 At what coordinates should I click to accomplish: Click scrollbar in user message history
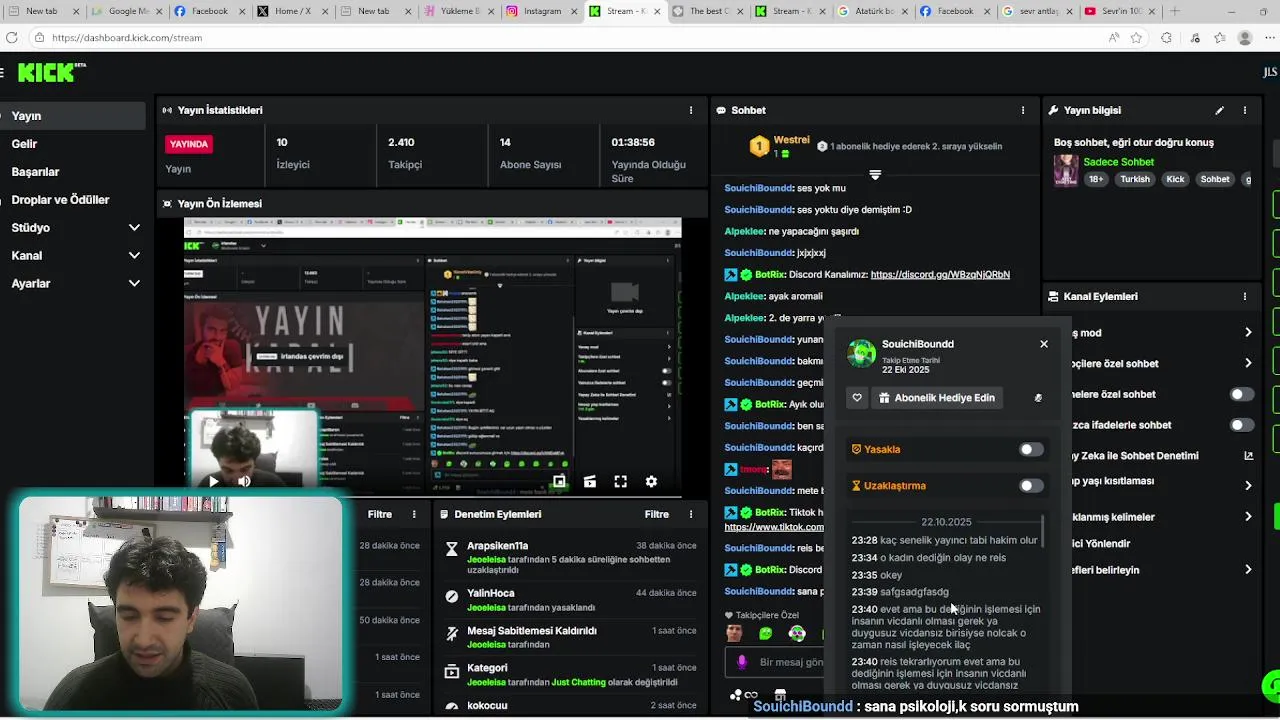1043,532
